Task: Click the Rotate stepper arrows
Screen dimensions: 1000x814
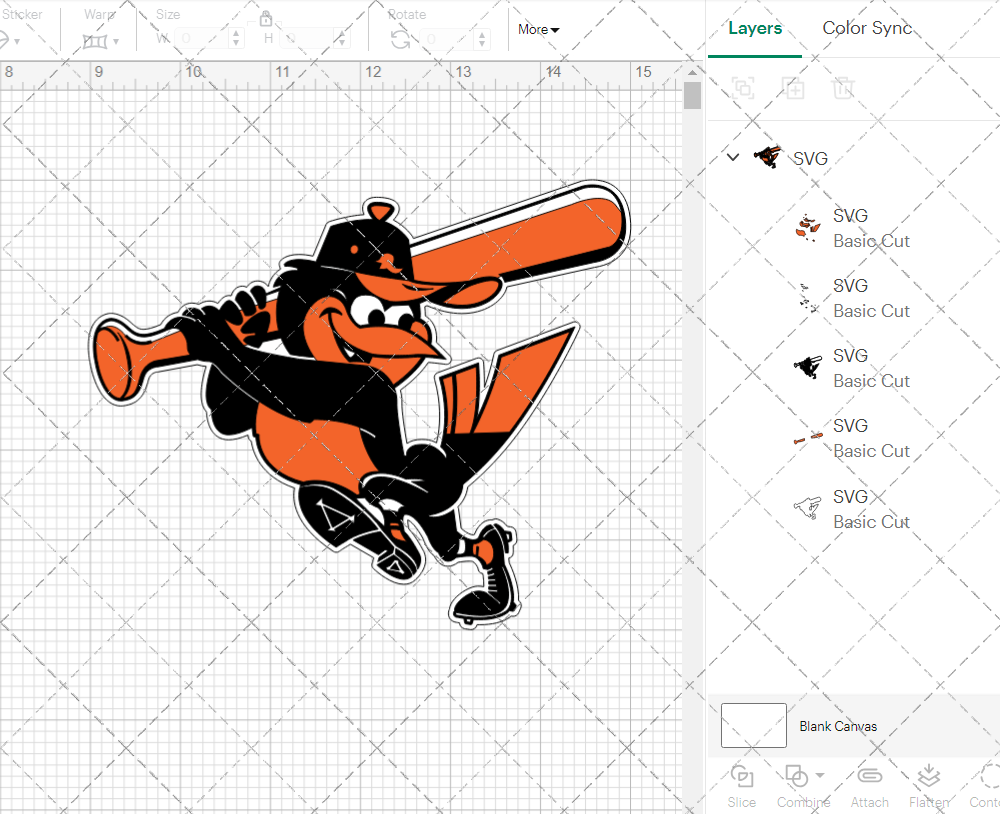Action: pos(482,39)
